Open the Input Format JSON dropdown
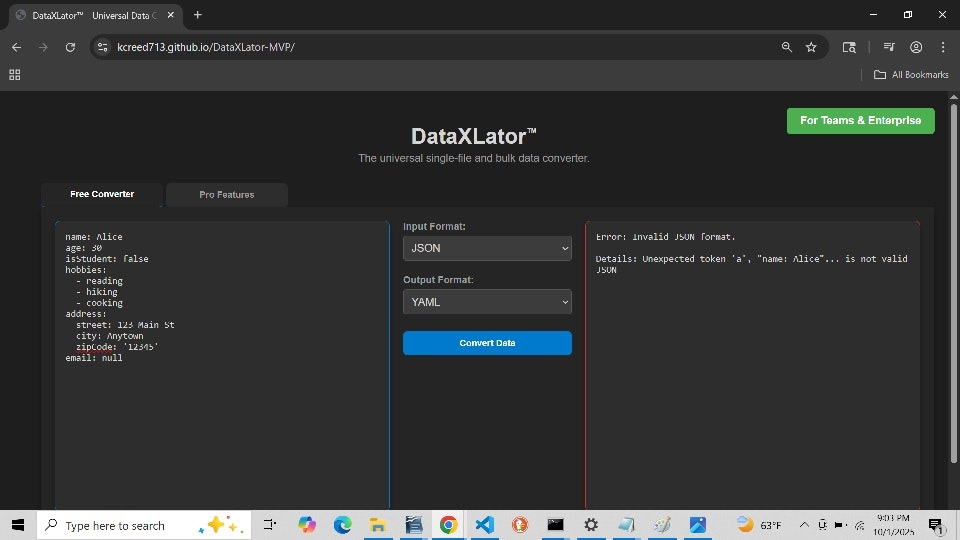 tap(487, 248)
